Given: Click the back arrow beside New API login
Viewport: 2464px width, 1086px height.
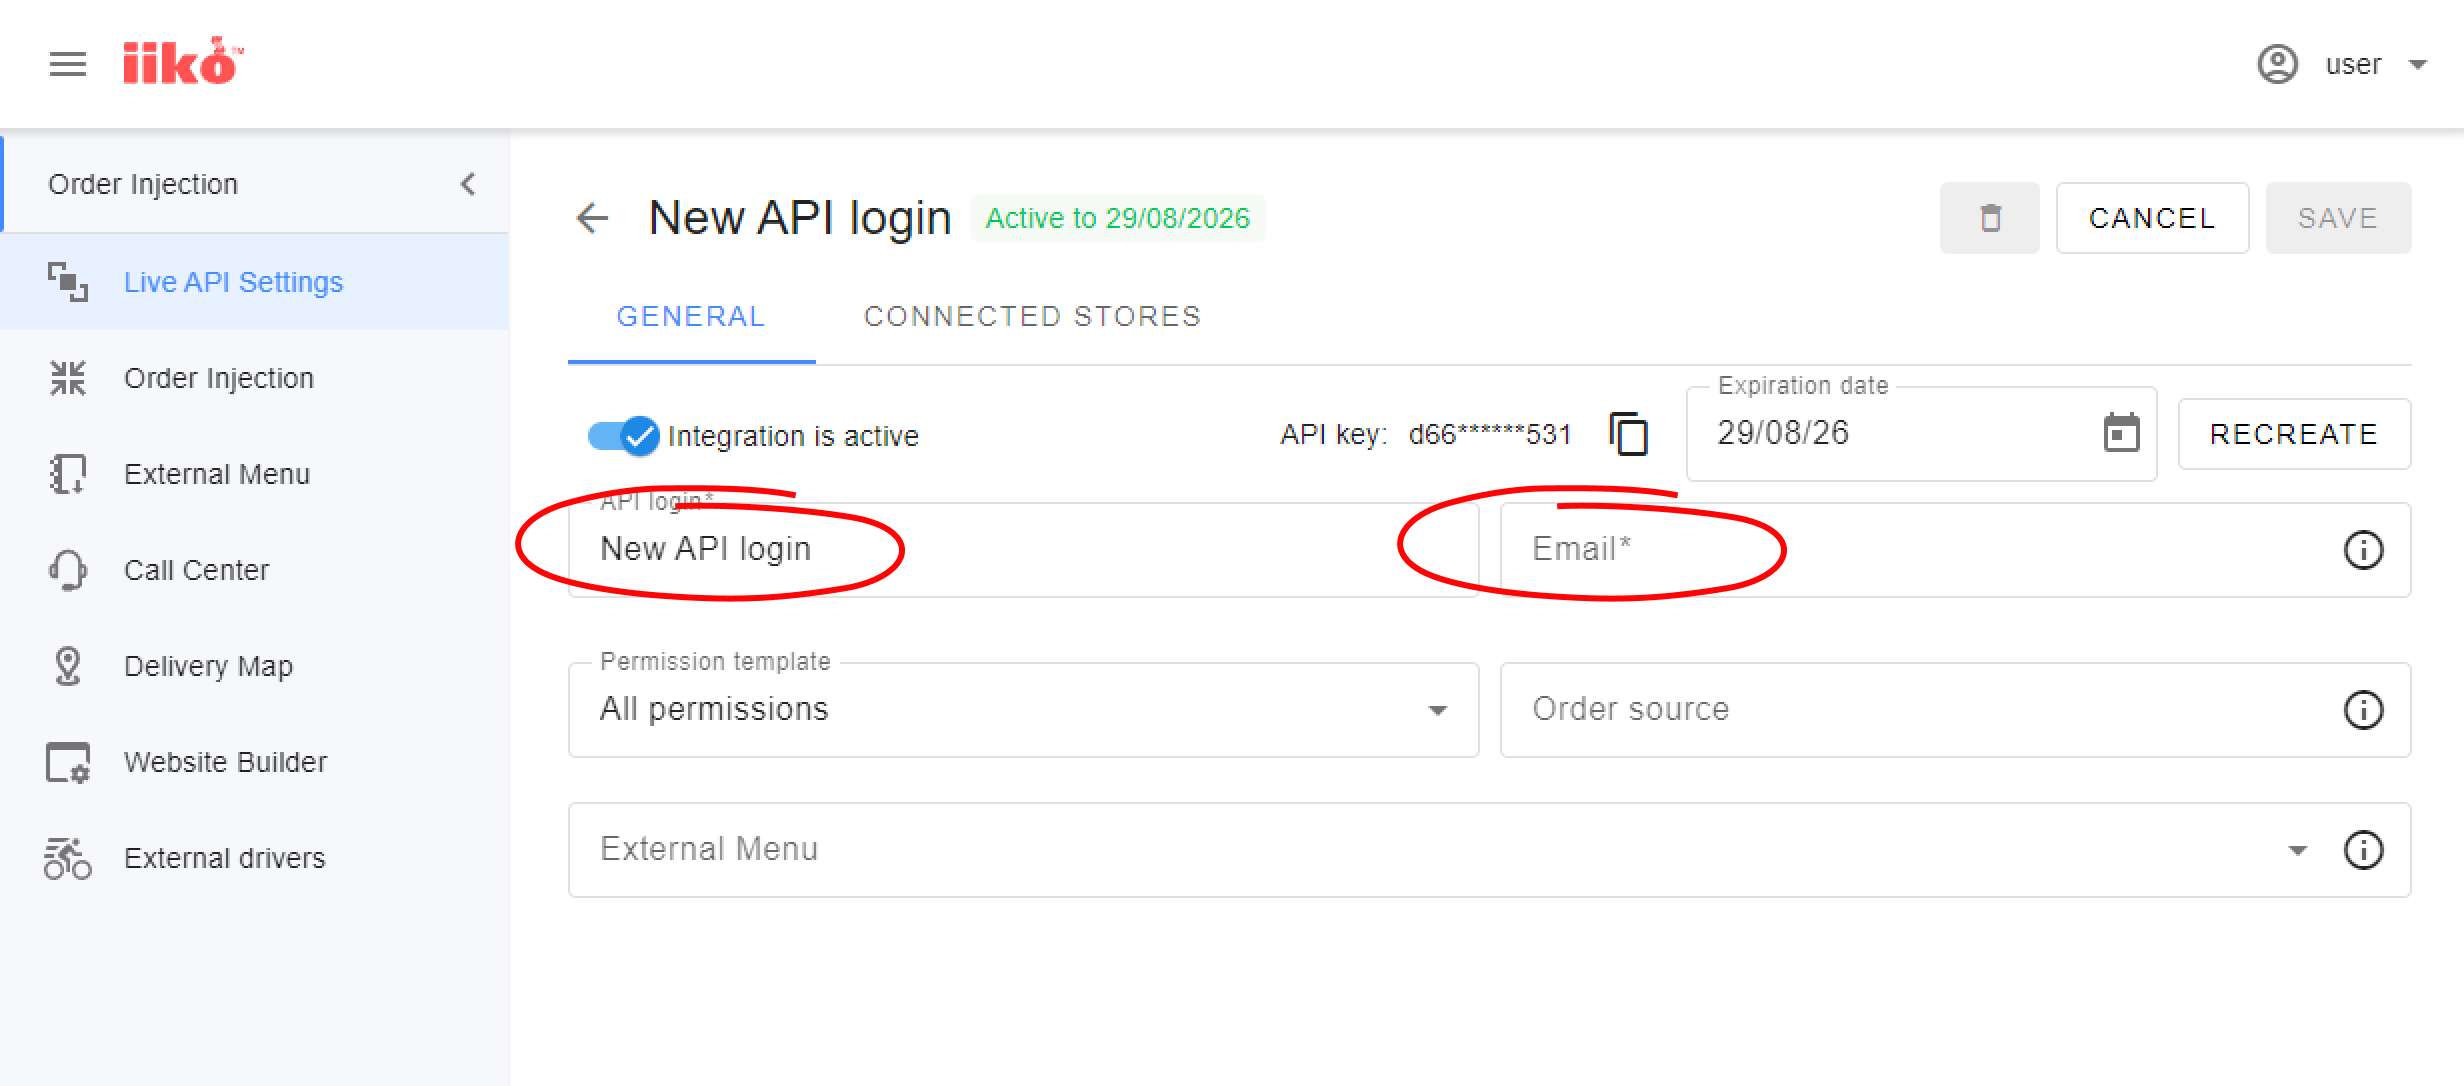Looking at the screenshot, I should (x=593, y=218).
